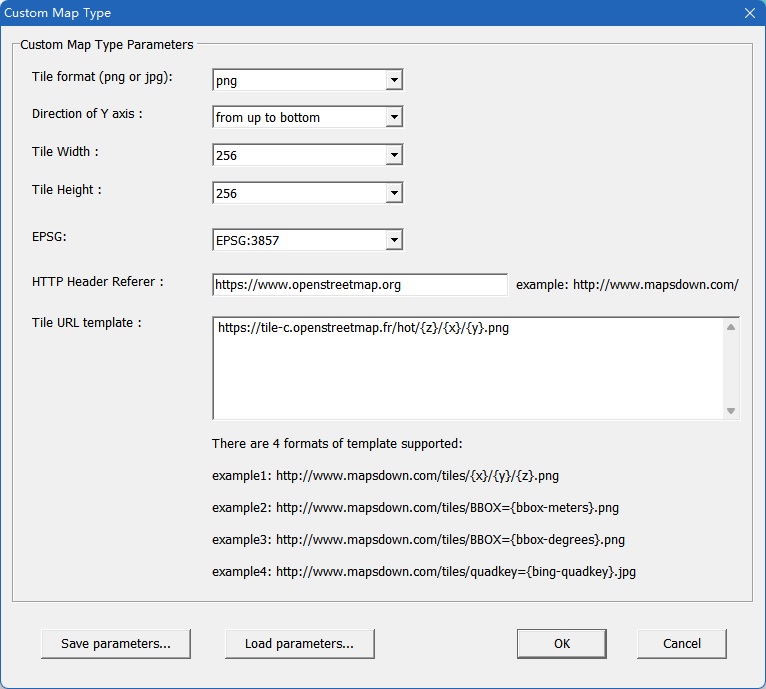Viewport: 766px width, 689px height.
Task: Click the HTTP Header Referer input field
Action: [360, 285]
